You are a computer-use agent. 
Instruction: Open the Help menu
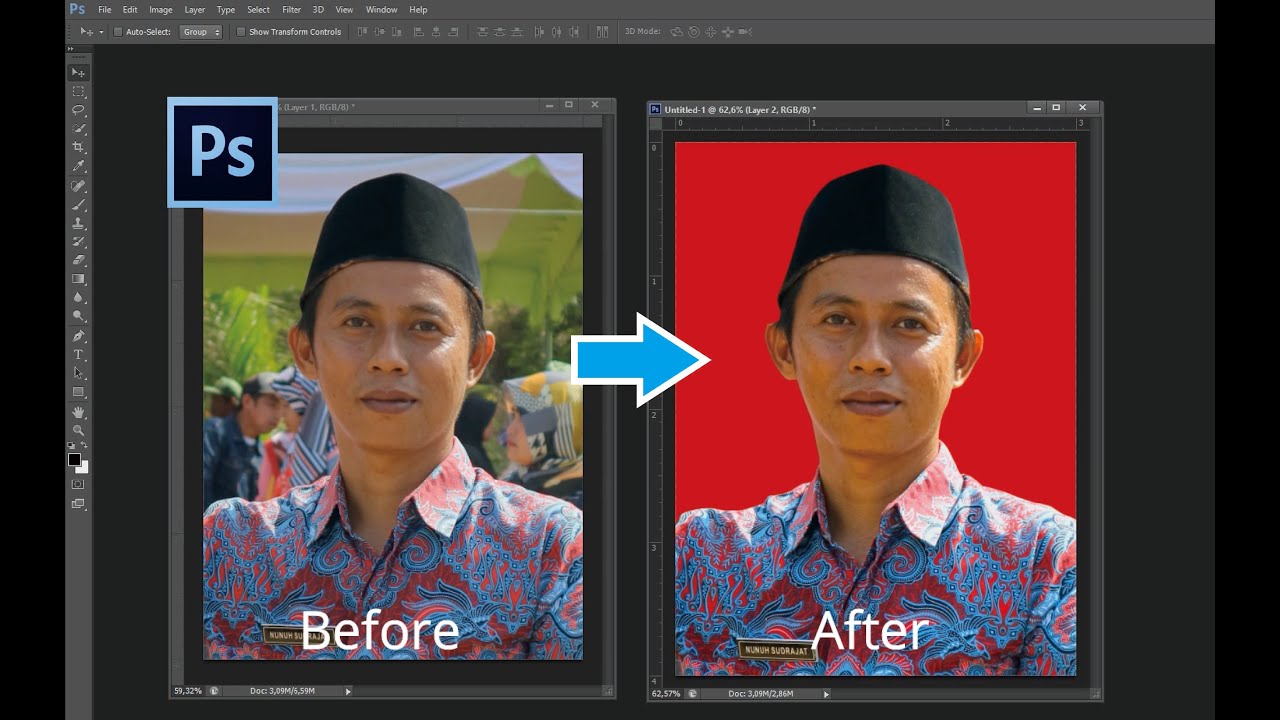(x=419, y=10)
